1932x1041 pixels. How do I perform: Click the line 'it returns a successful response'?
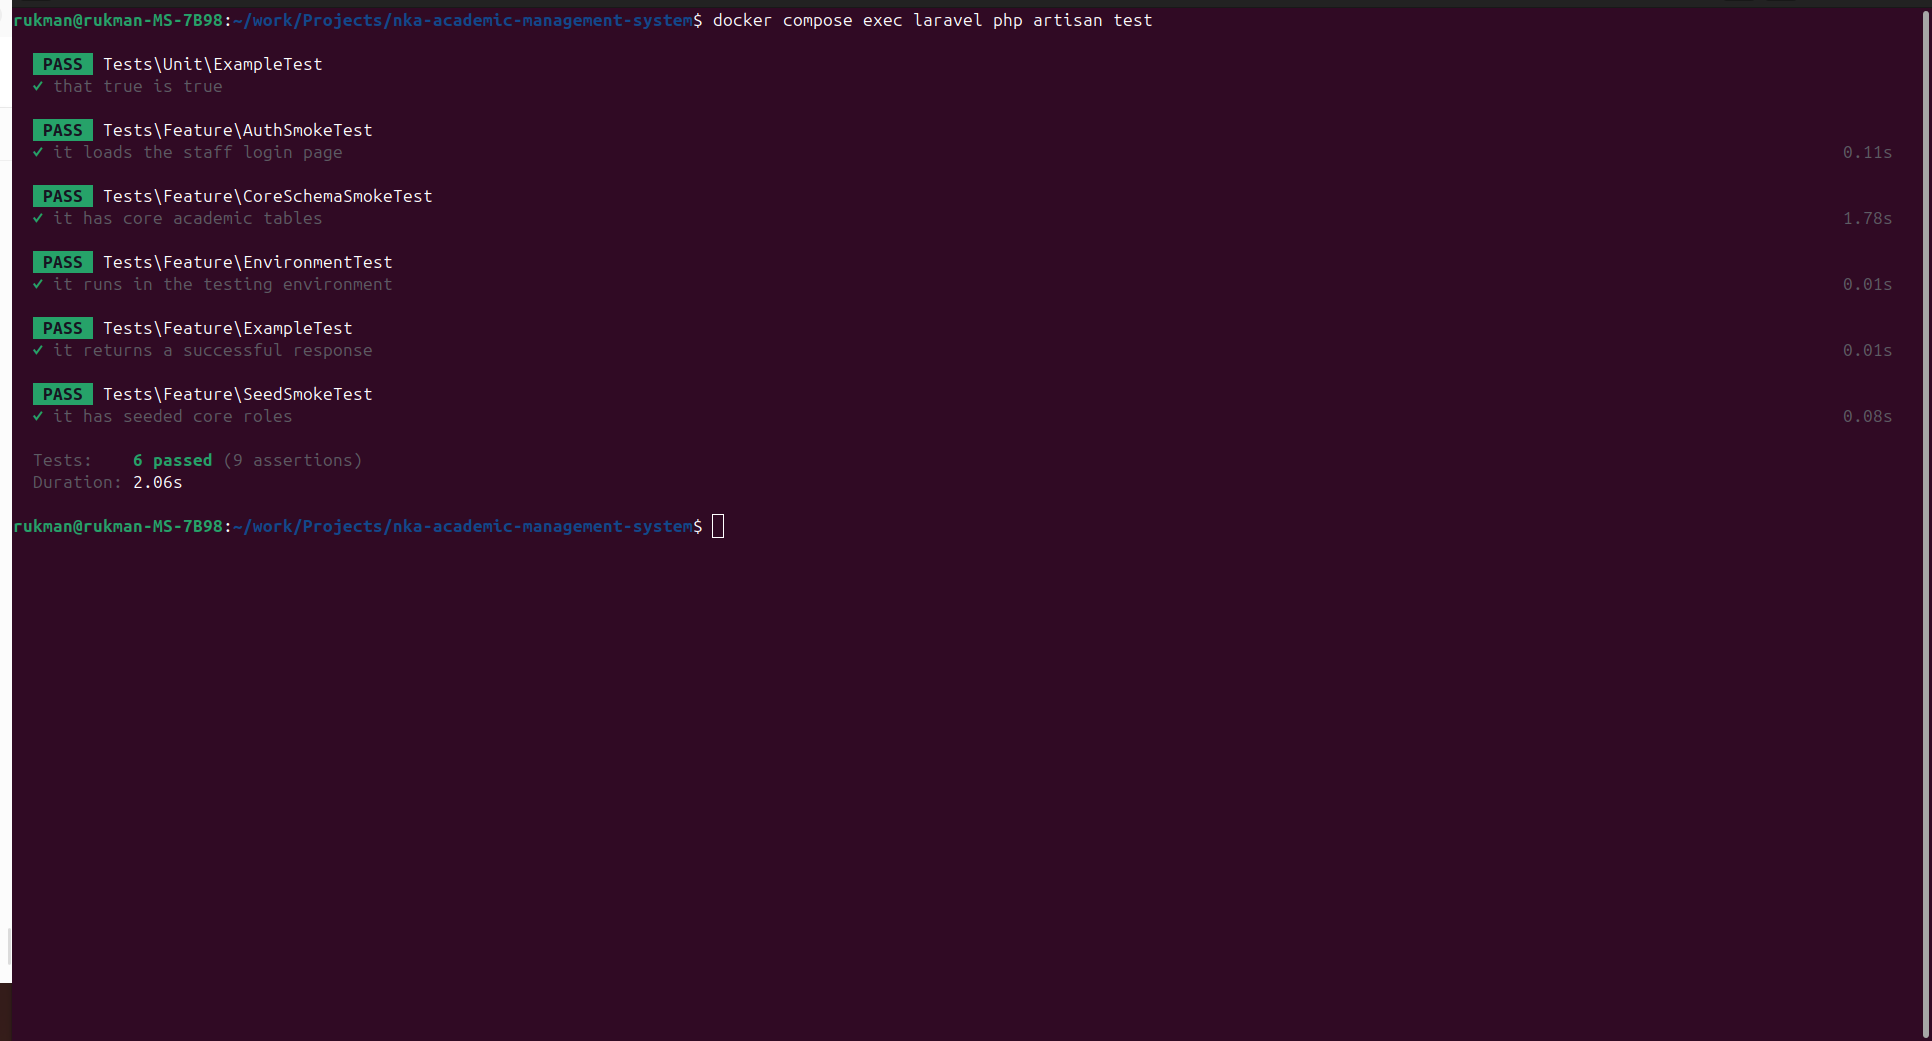(x=213, y=350)
